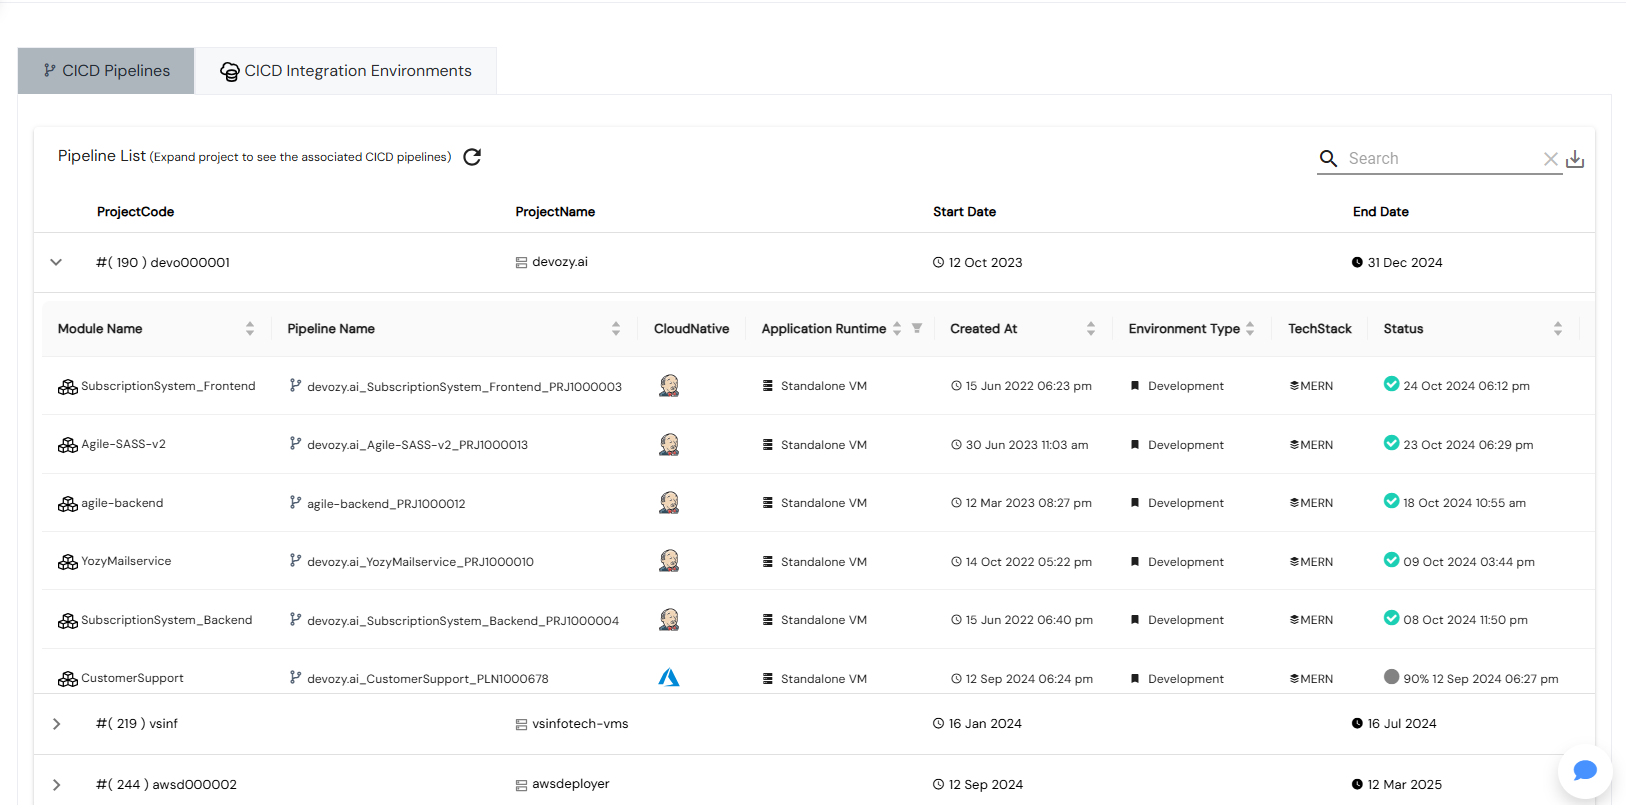Click module icon next to SubscriptionSystem_Backend
This screenshot has height=805, width=1626.
click(68, 621)
